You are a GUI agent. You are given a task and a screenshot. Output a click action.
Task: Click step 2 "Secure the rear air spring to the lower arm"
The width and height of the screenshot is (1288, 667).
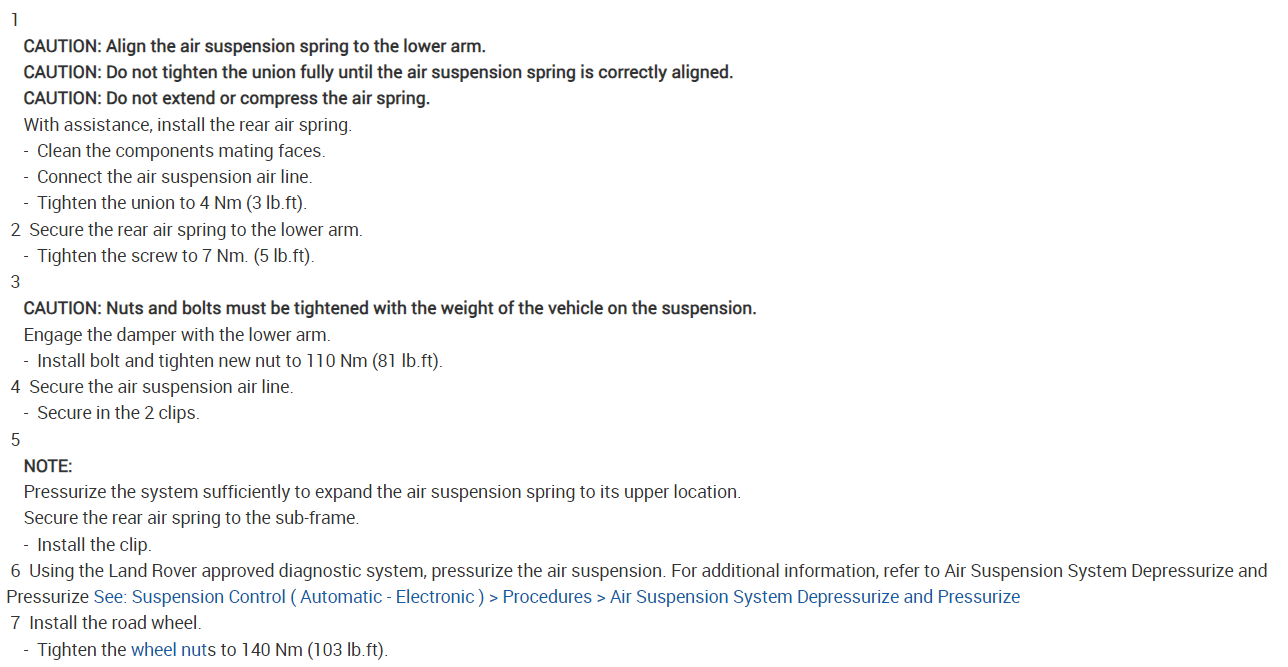tap(195, 229)
